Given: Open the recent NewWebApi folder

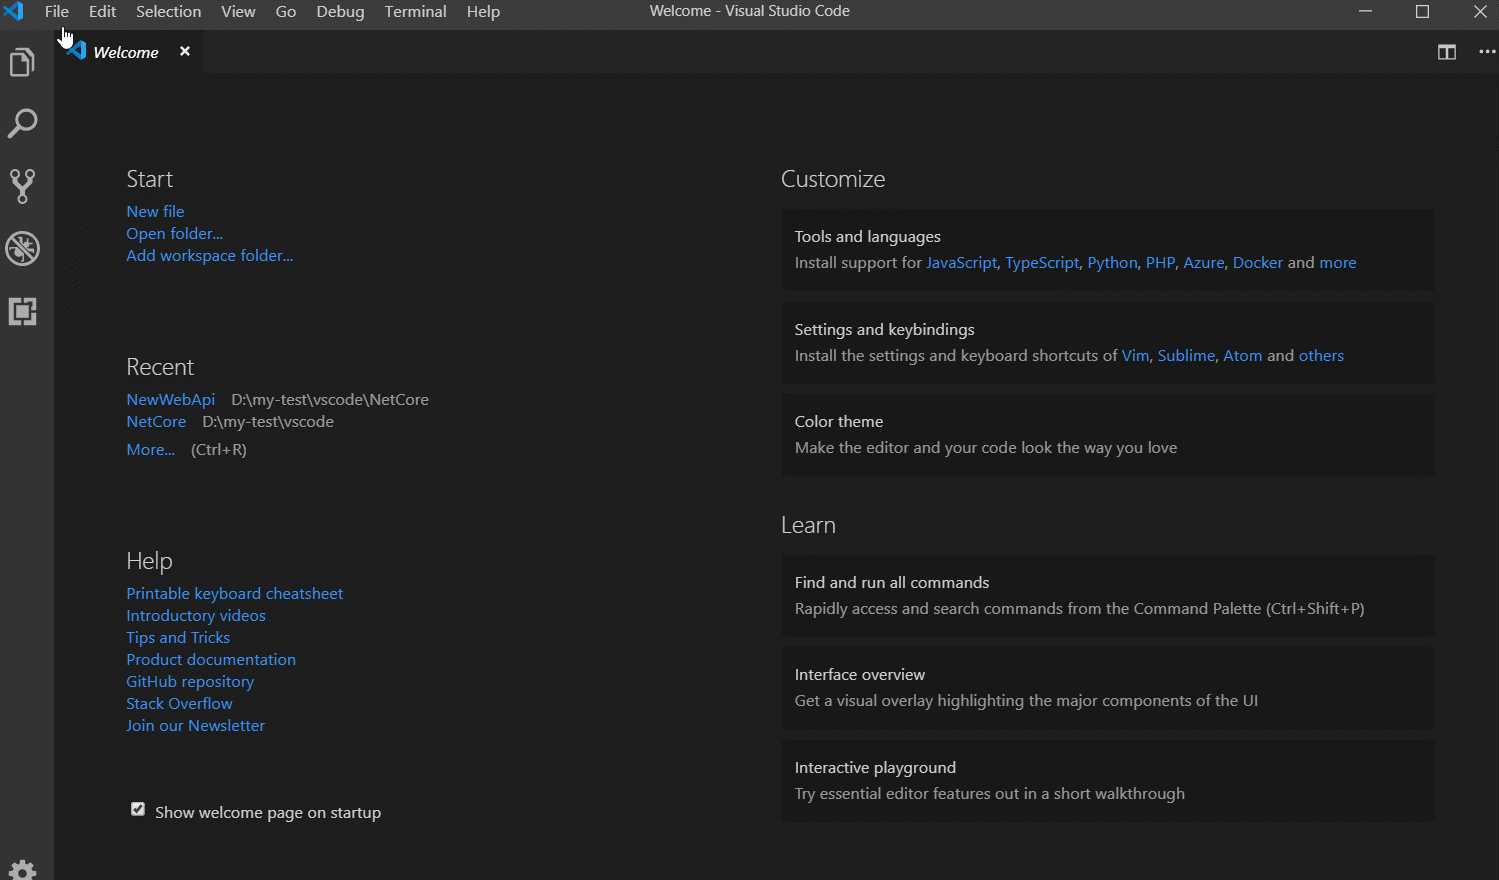Looking at the screenshot, I should click(x=170, y=399).
